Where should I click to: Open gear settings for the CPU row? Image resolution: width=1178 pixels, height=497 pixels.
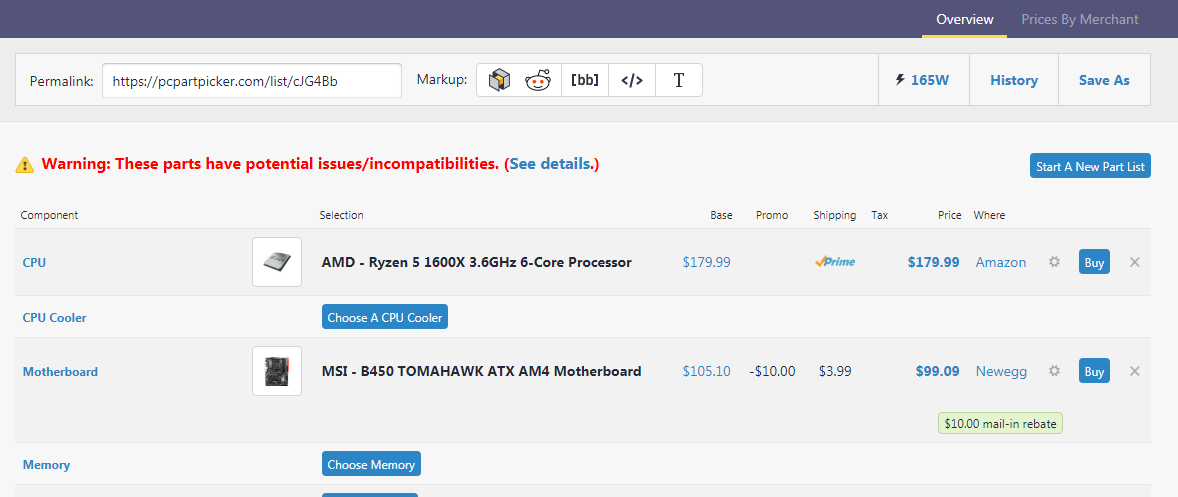(x=1054, y=262)
